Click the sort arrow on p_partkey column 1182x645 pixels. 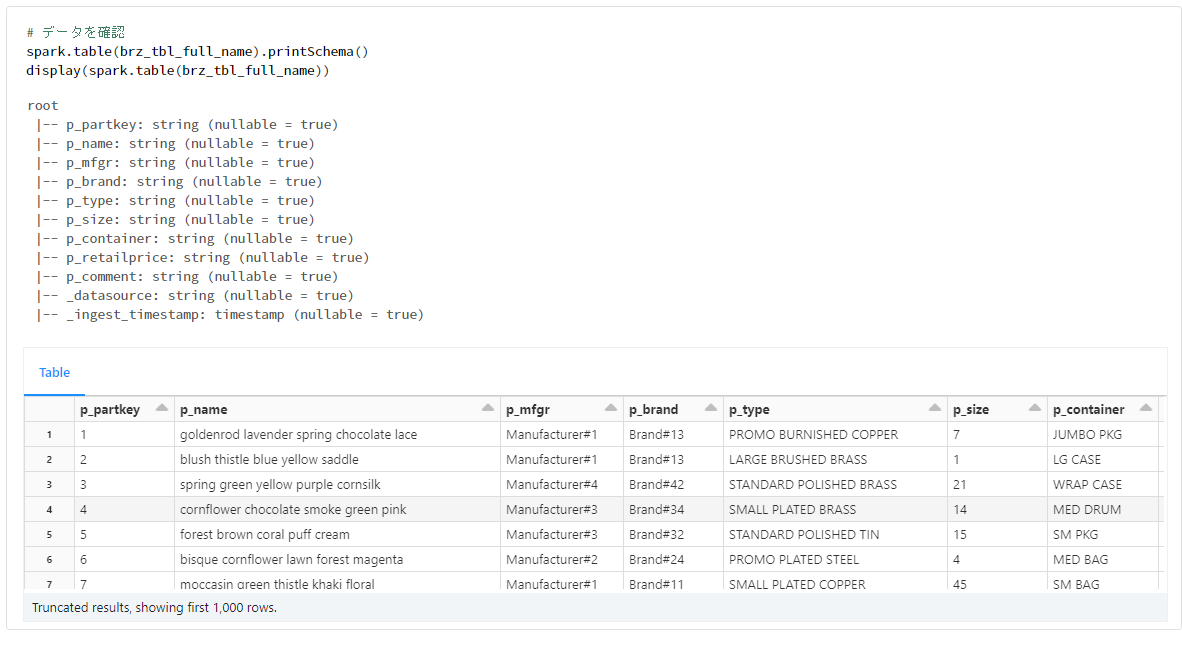click(160, 407)
